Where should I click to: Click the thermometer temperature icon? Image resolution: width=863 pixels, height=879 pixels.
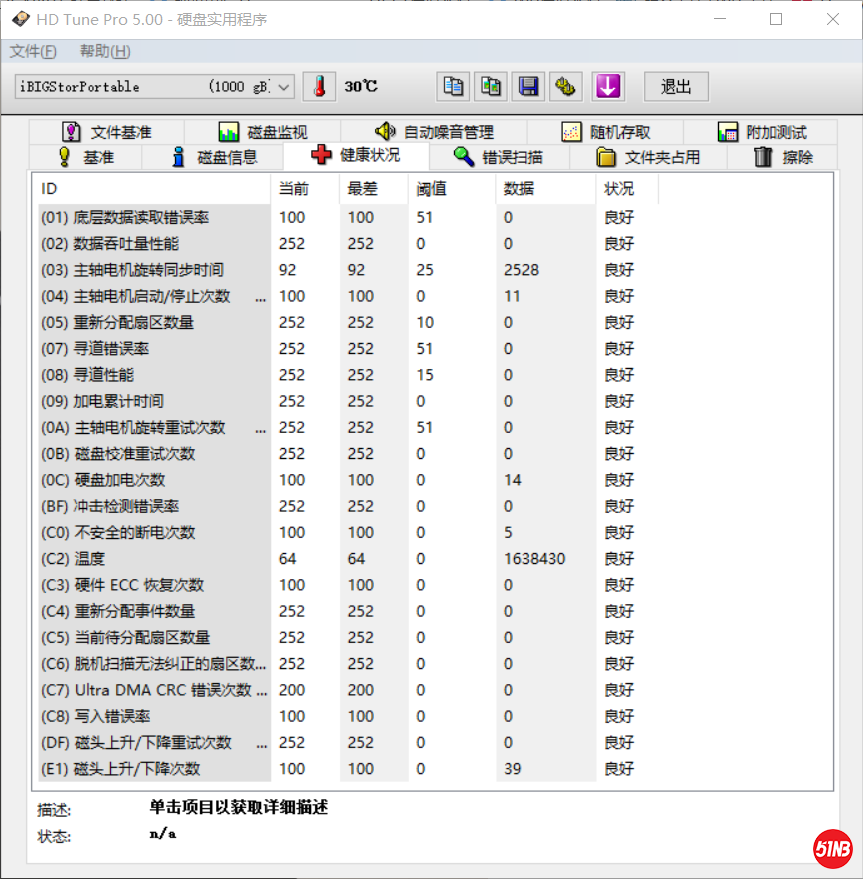point(319,87)
